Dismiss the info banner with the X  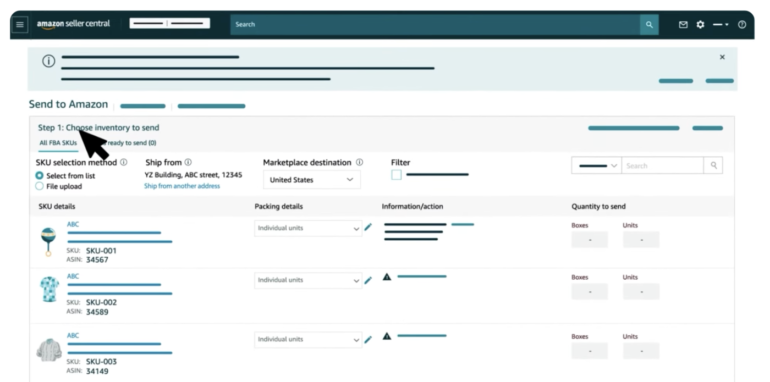[722, 57]
